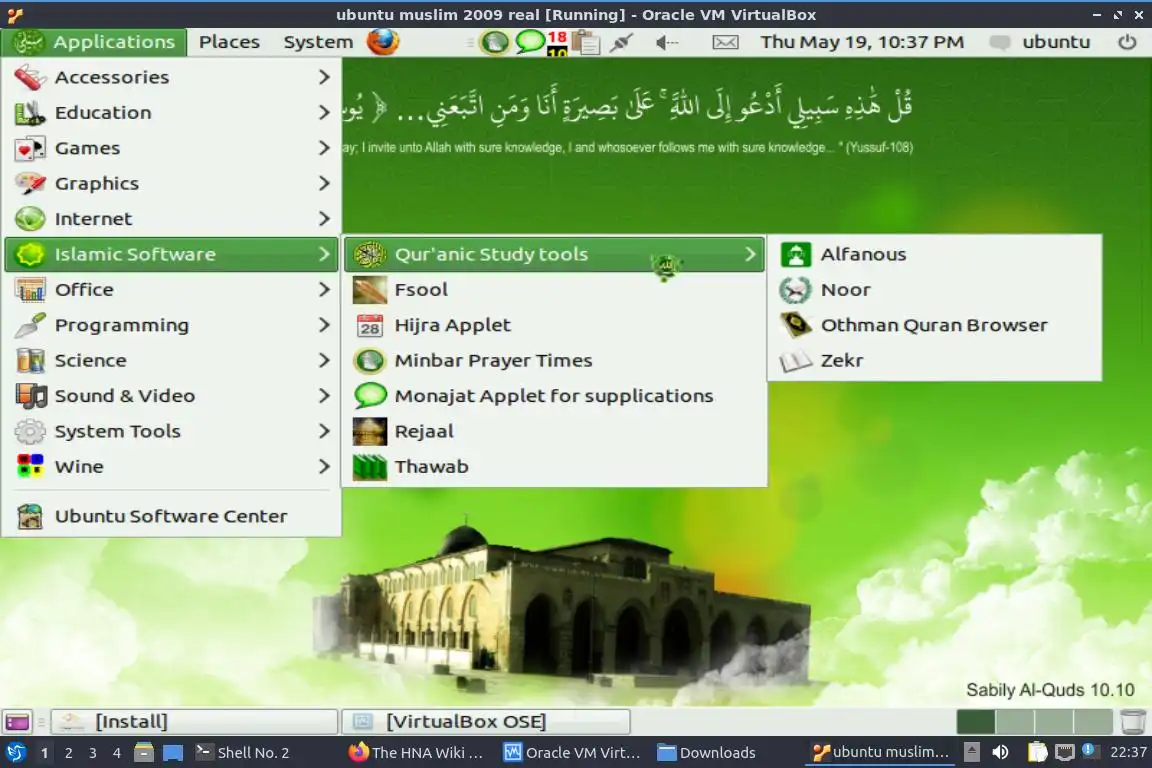This screenshot has width=1152, height=768.
Task: Open the Hijra calendar applet in panel
Action: (x=558, y=43)
